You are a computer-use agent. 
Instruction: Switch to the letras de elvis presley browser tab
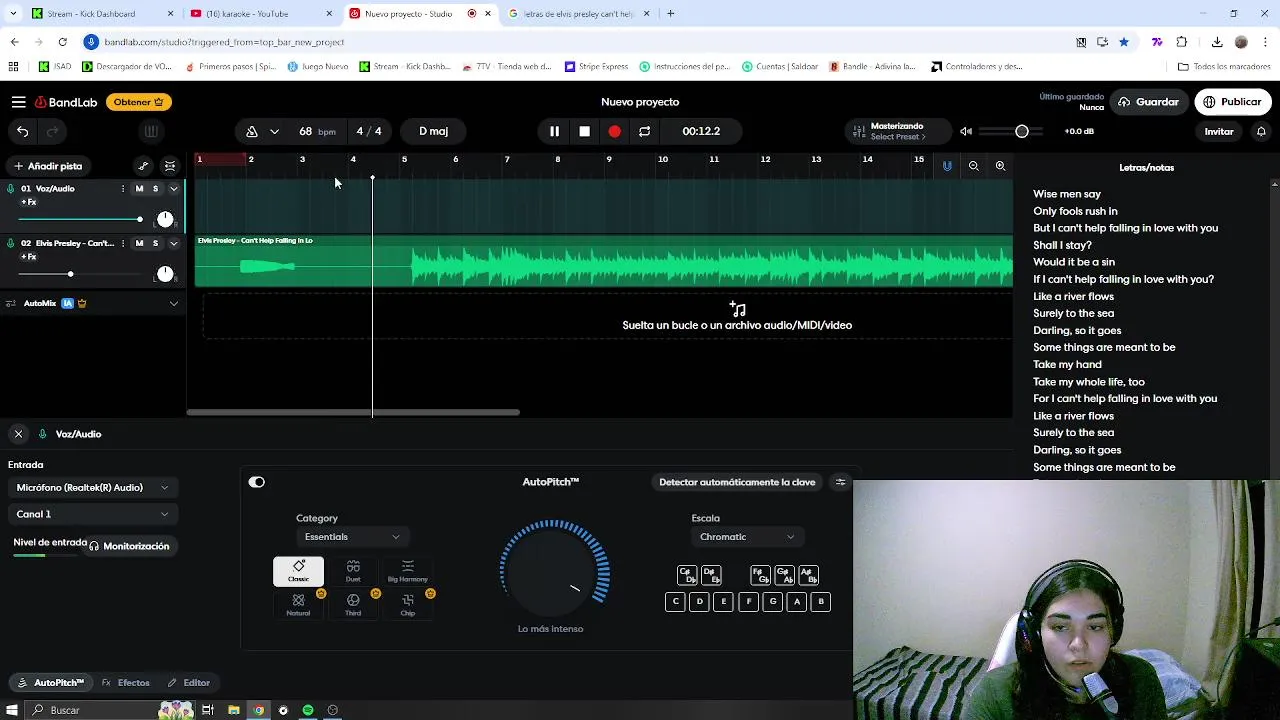[580, 14]
